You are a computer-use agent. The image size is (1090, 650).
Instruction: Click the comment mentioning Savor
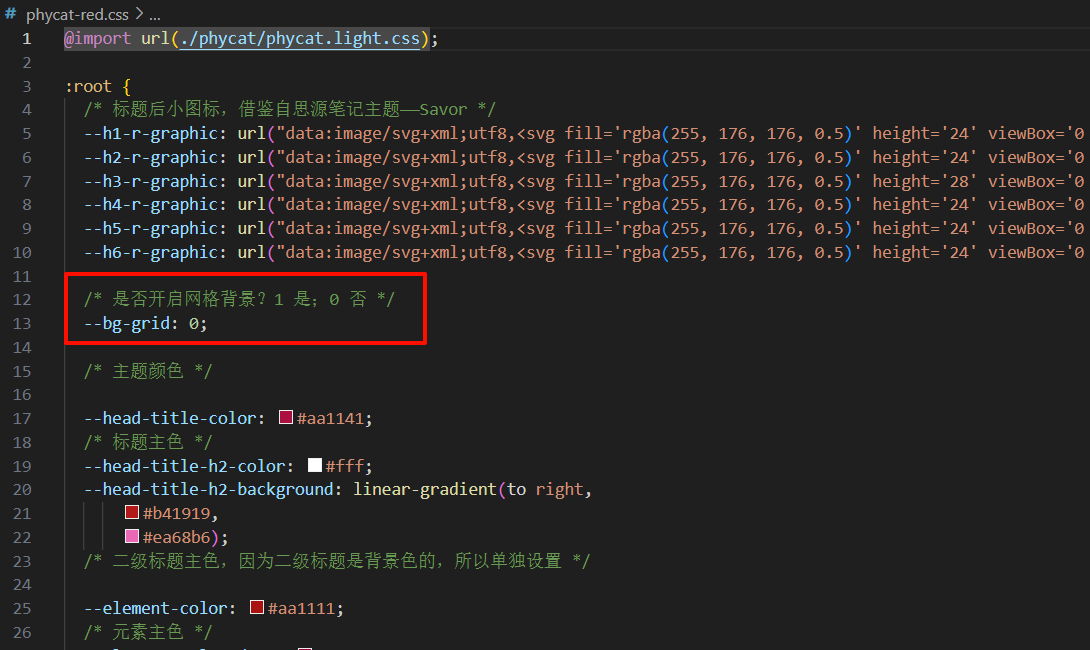(290, 110)
